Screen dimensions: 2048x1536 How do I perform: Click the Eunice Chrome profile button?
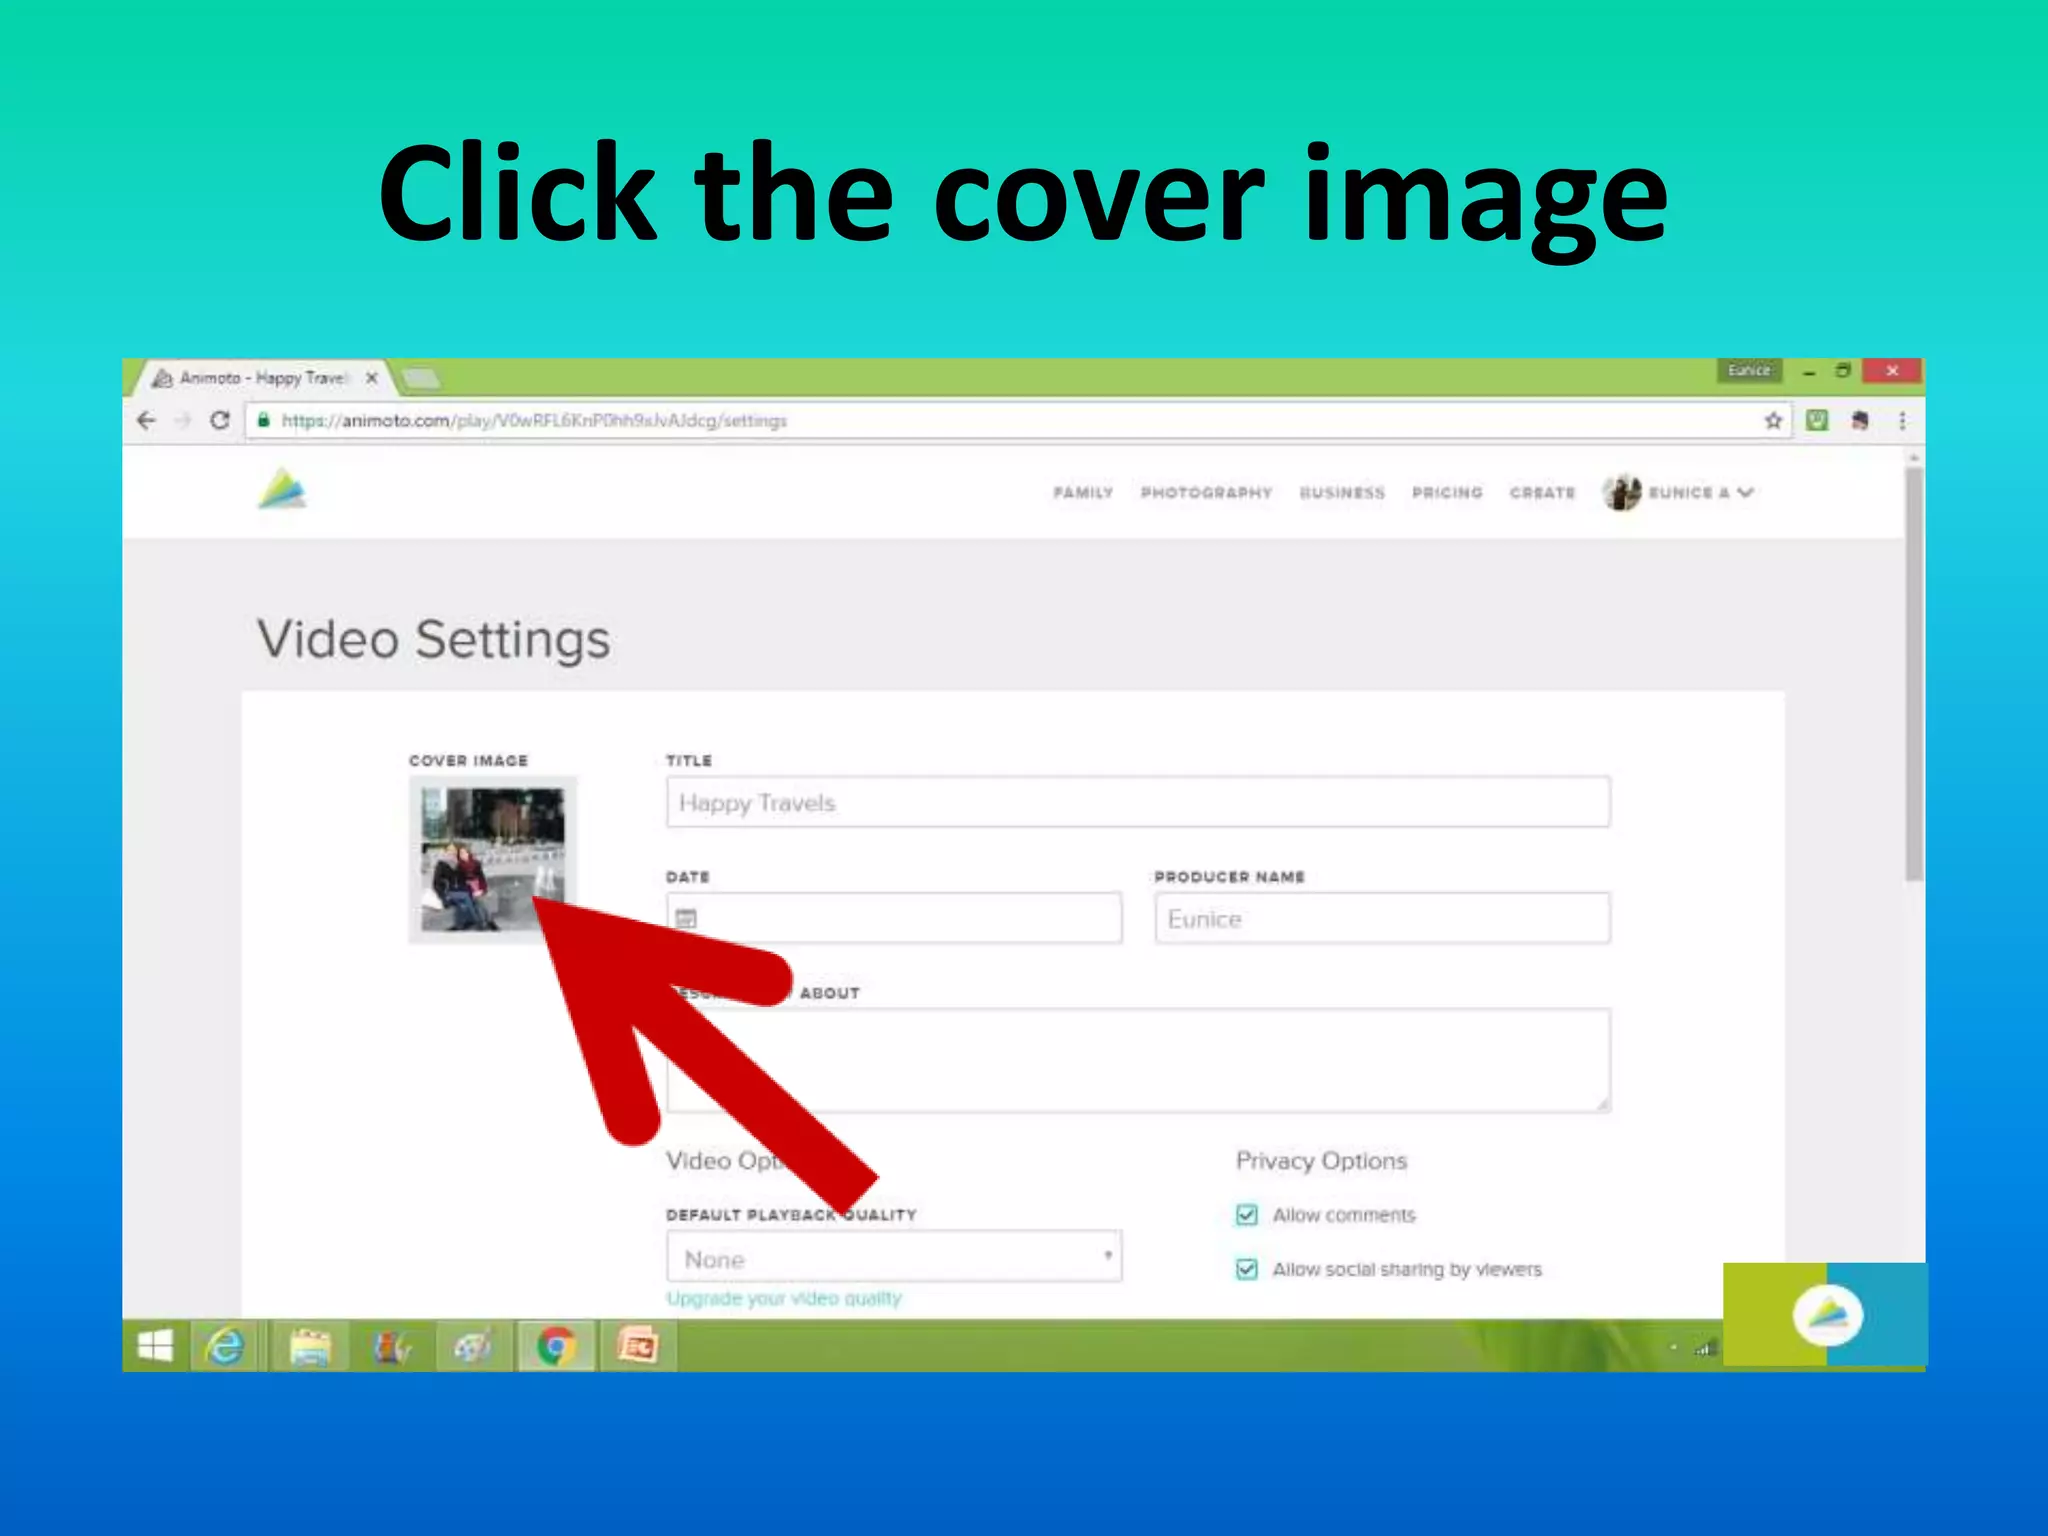click(x=1749, y=370)
